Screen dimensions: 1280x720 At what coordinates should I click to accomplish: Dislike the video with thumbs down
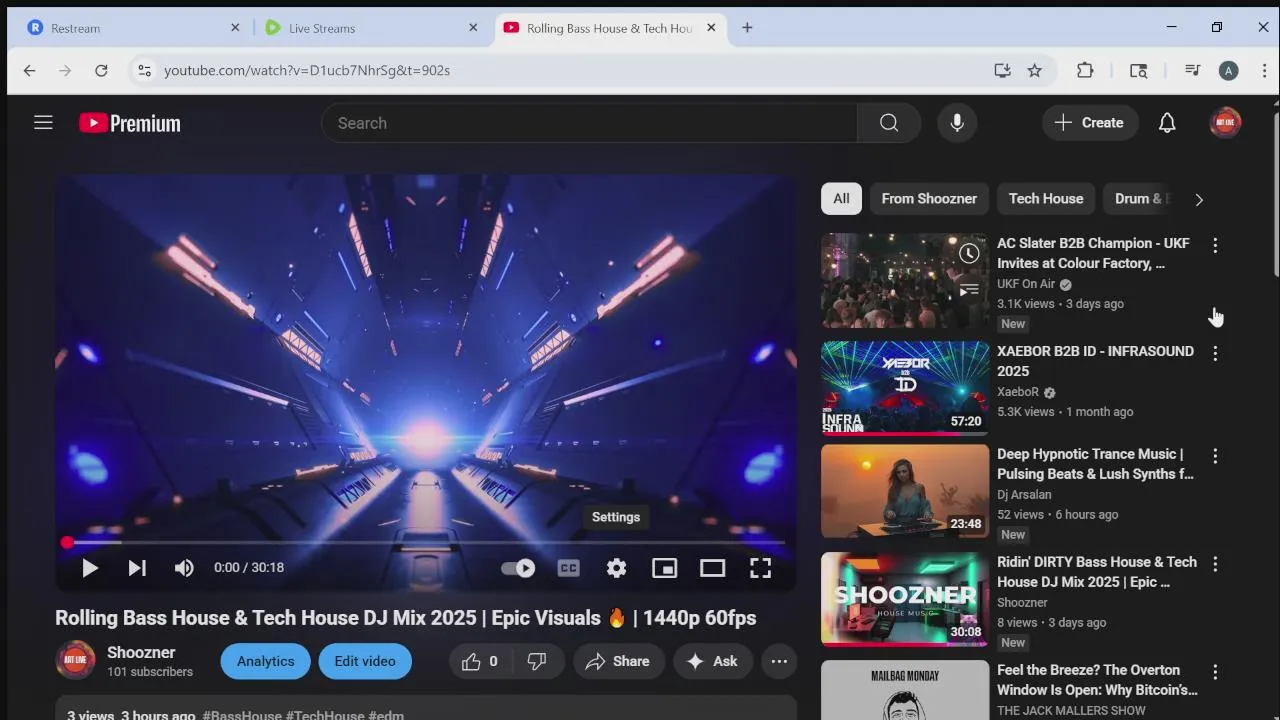click(x=537, y=661)
